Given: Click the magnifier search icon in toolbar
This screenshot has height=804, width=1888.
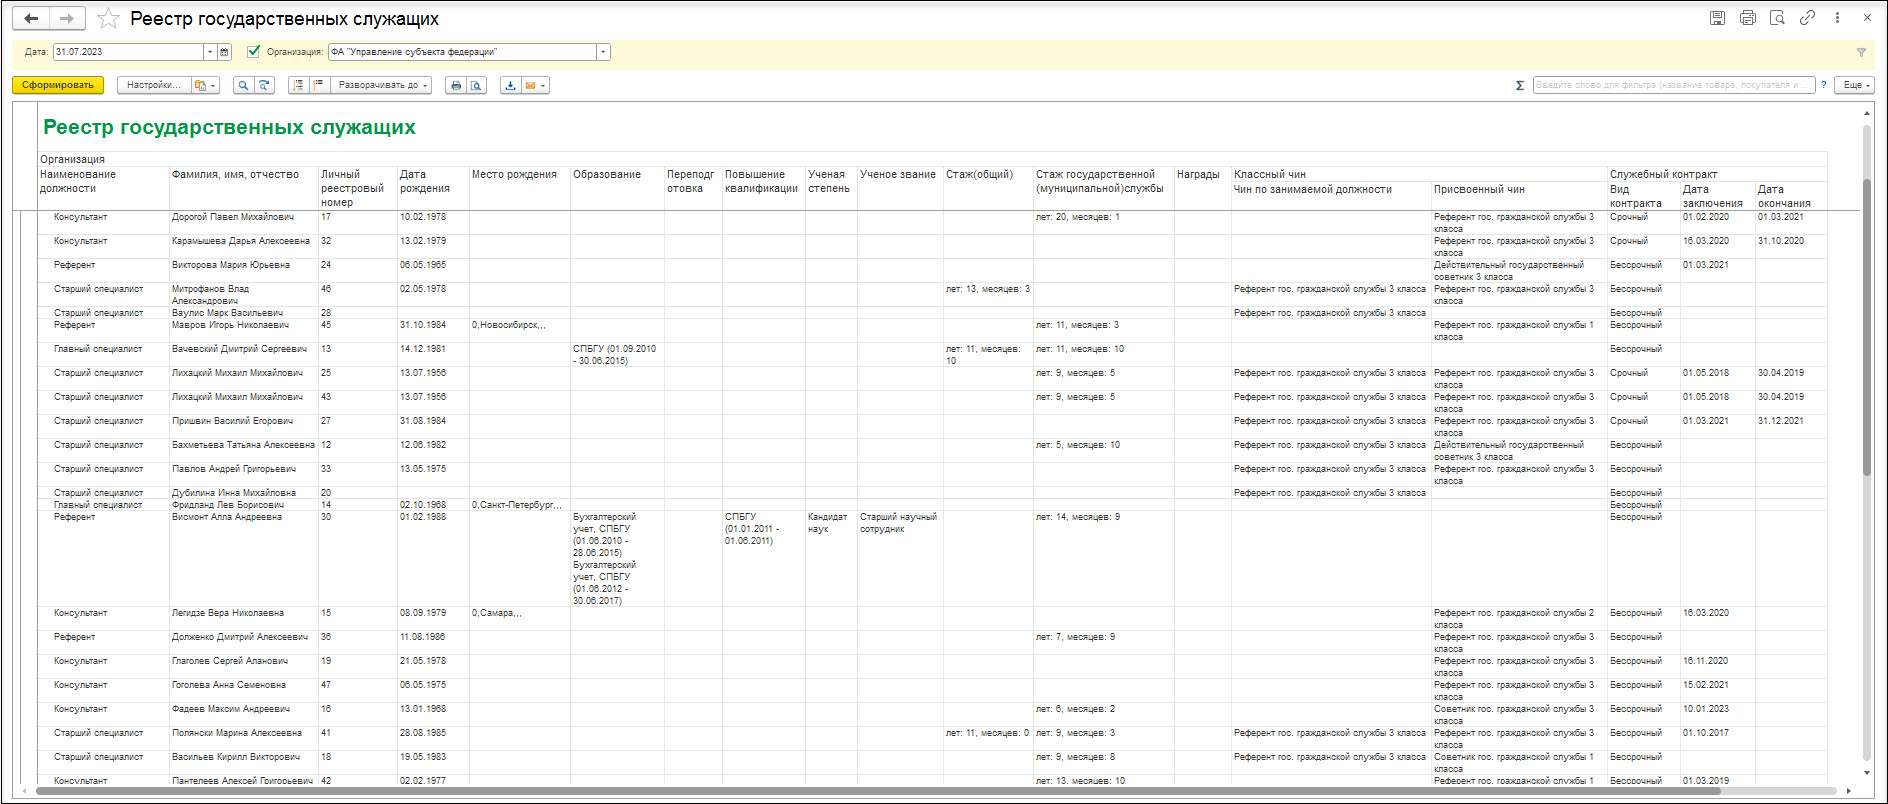Looking at the screenshot, I should (243, 86).
